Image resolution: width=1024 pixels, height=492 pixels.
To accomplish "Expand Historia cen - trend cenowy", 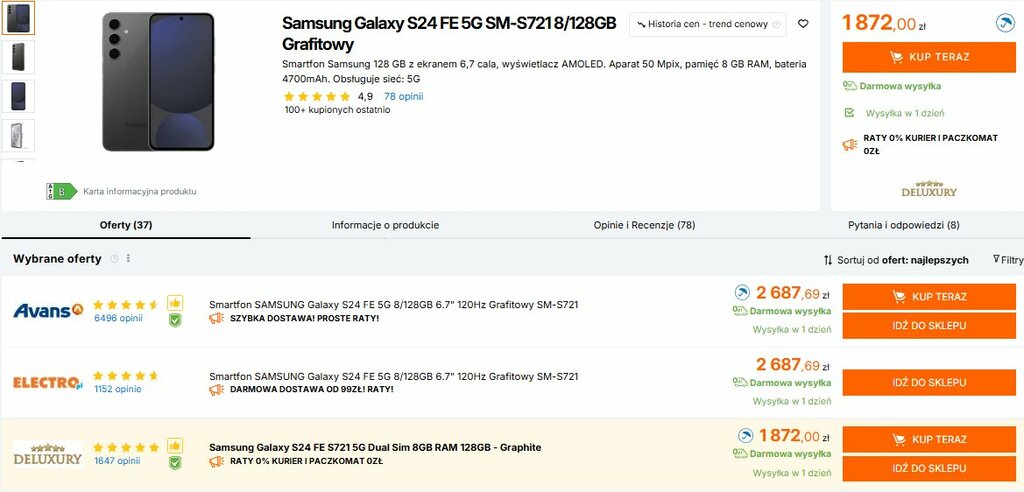I will [708, 24].
